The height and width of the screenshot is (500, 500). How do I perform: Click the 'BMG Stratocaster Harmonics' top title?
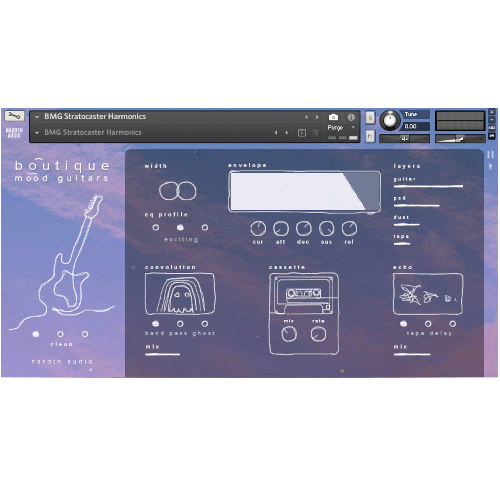coord(95,116)
